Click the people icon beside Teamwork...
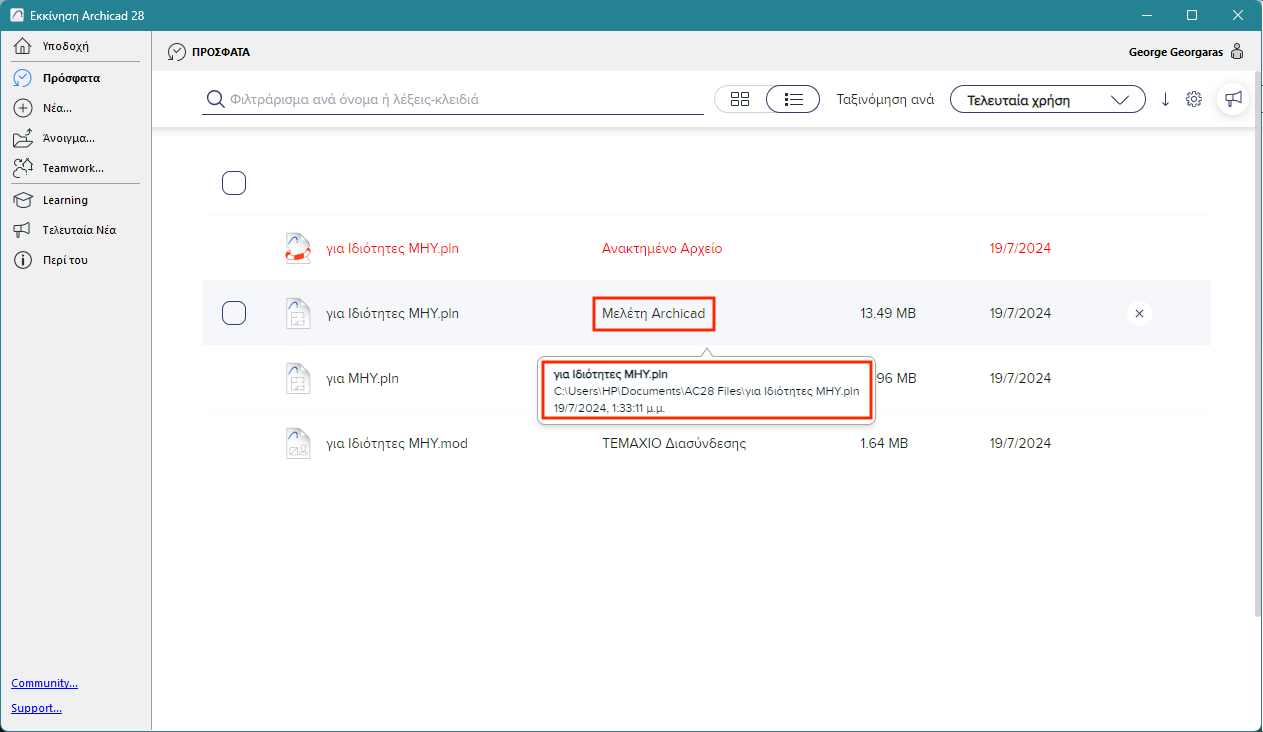This screenshot has height=732, width=1263. tap(24, 168)
